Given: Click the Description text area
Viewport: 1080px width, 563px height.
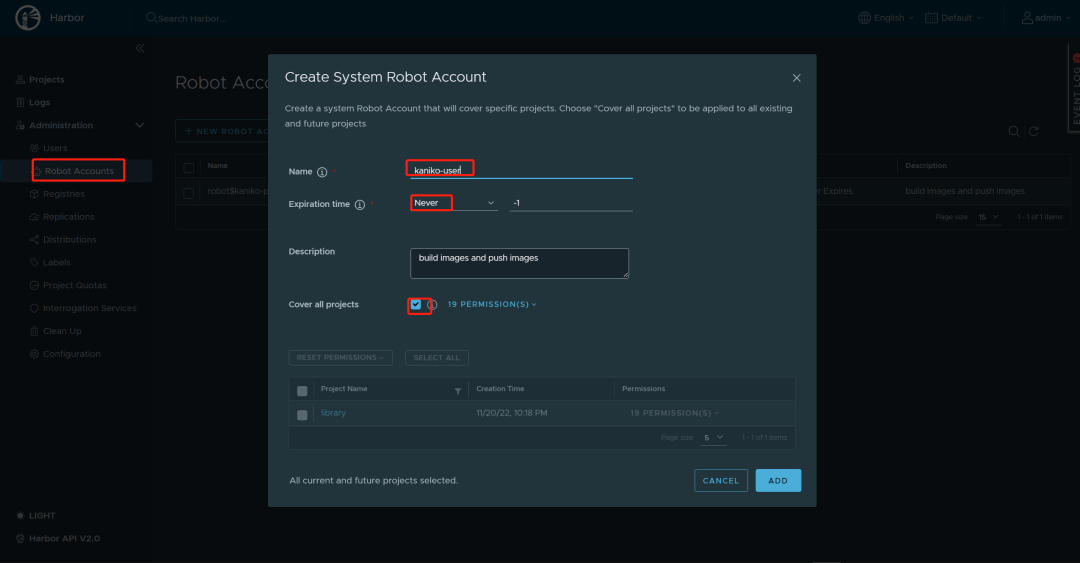Looking at the screenshot, I should [x=519, y=263].
